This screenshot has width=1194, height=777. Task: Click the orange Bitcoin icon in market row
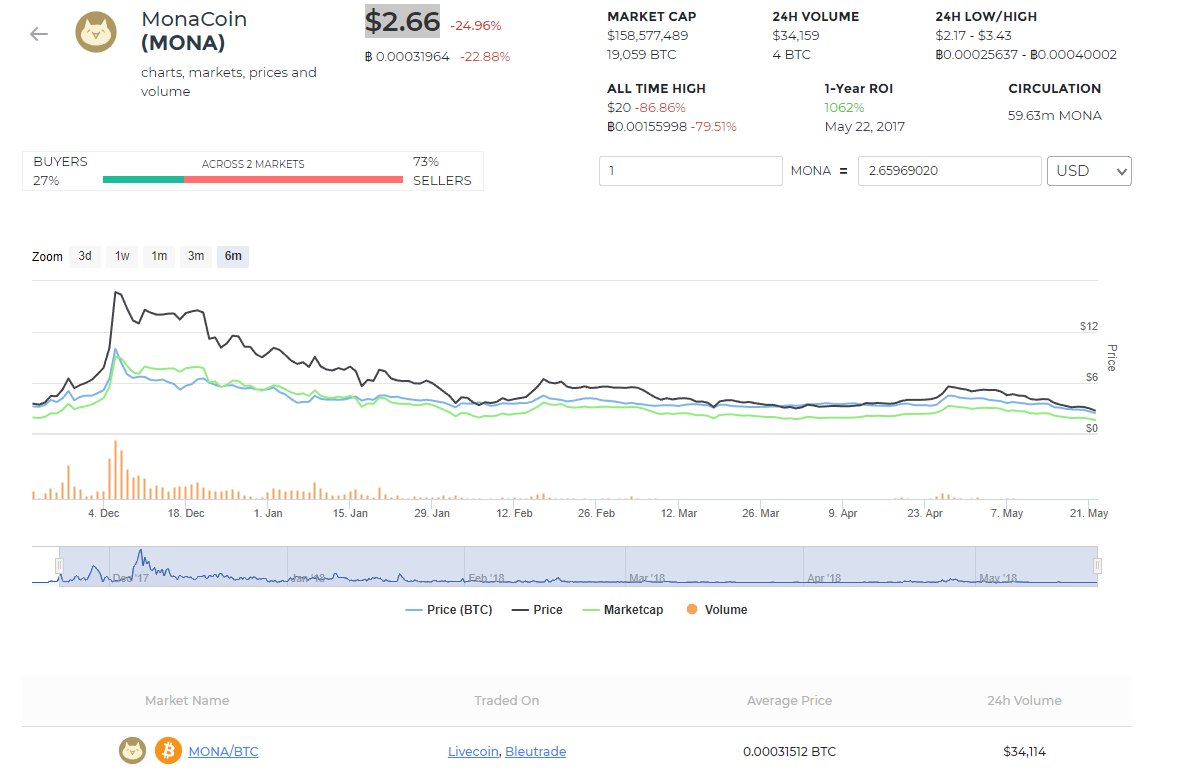point(168,750)
